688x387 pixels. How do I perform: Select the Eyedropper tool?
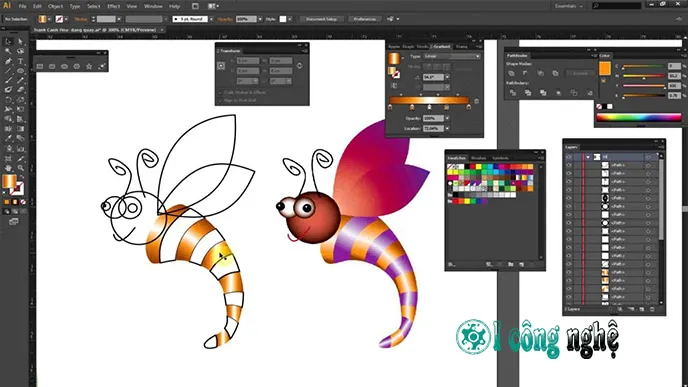[8, 139]
